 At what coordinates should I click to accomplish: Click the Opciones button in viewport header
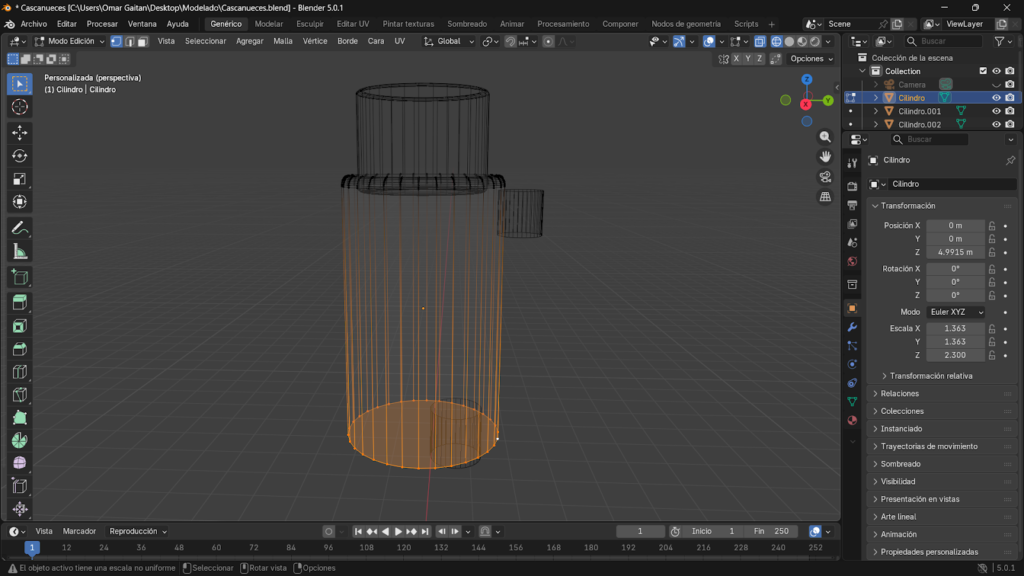click(x=810, y=59)
